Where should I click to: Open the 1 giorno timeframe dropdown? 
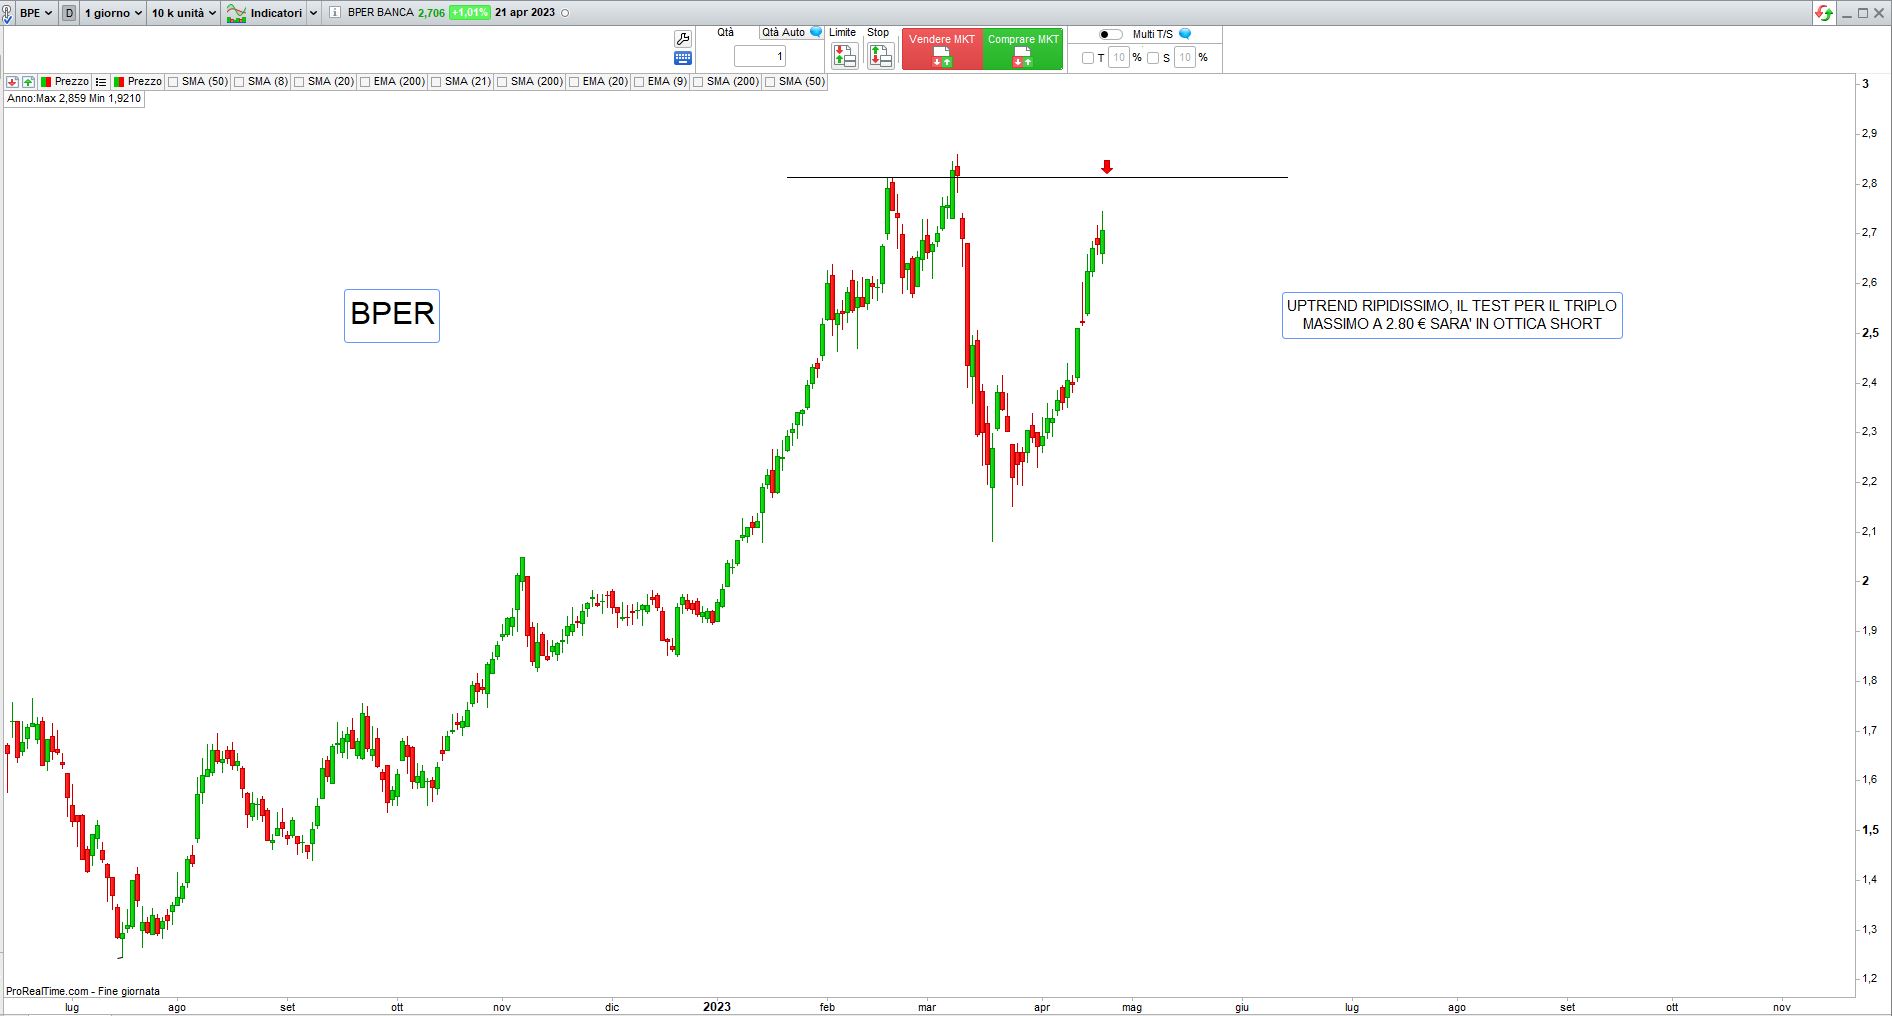(x=113, y=13)
